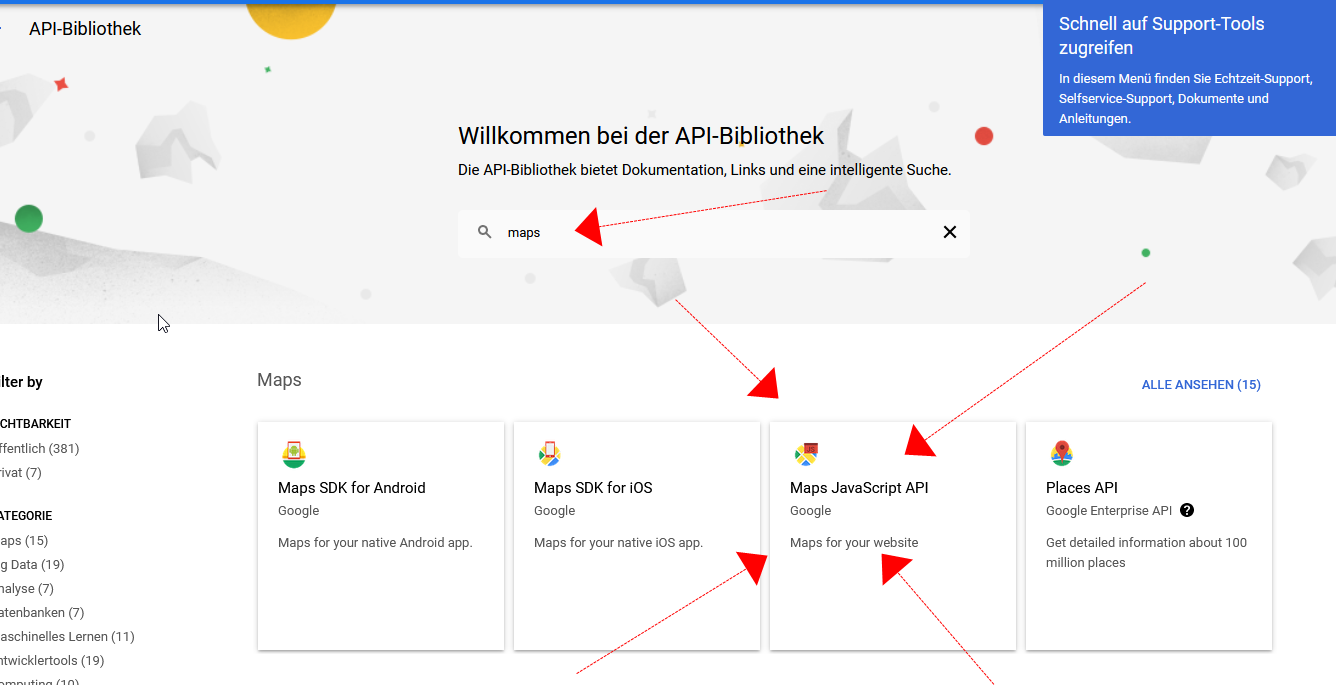Click the Places API pin icon

pyautogui.click(x=1062, y=454)
